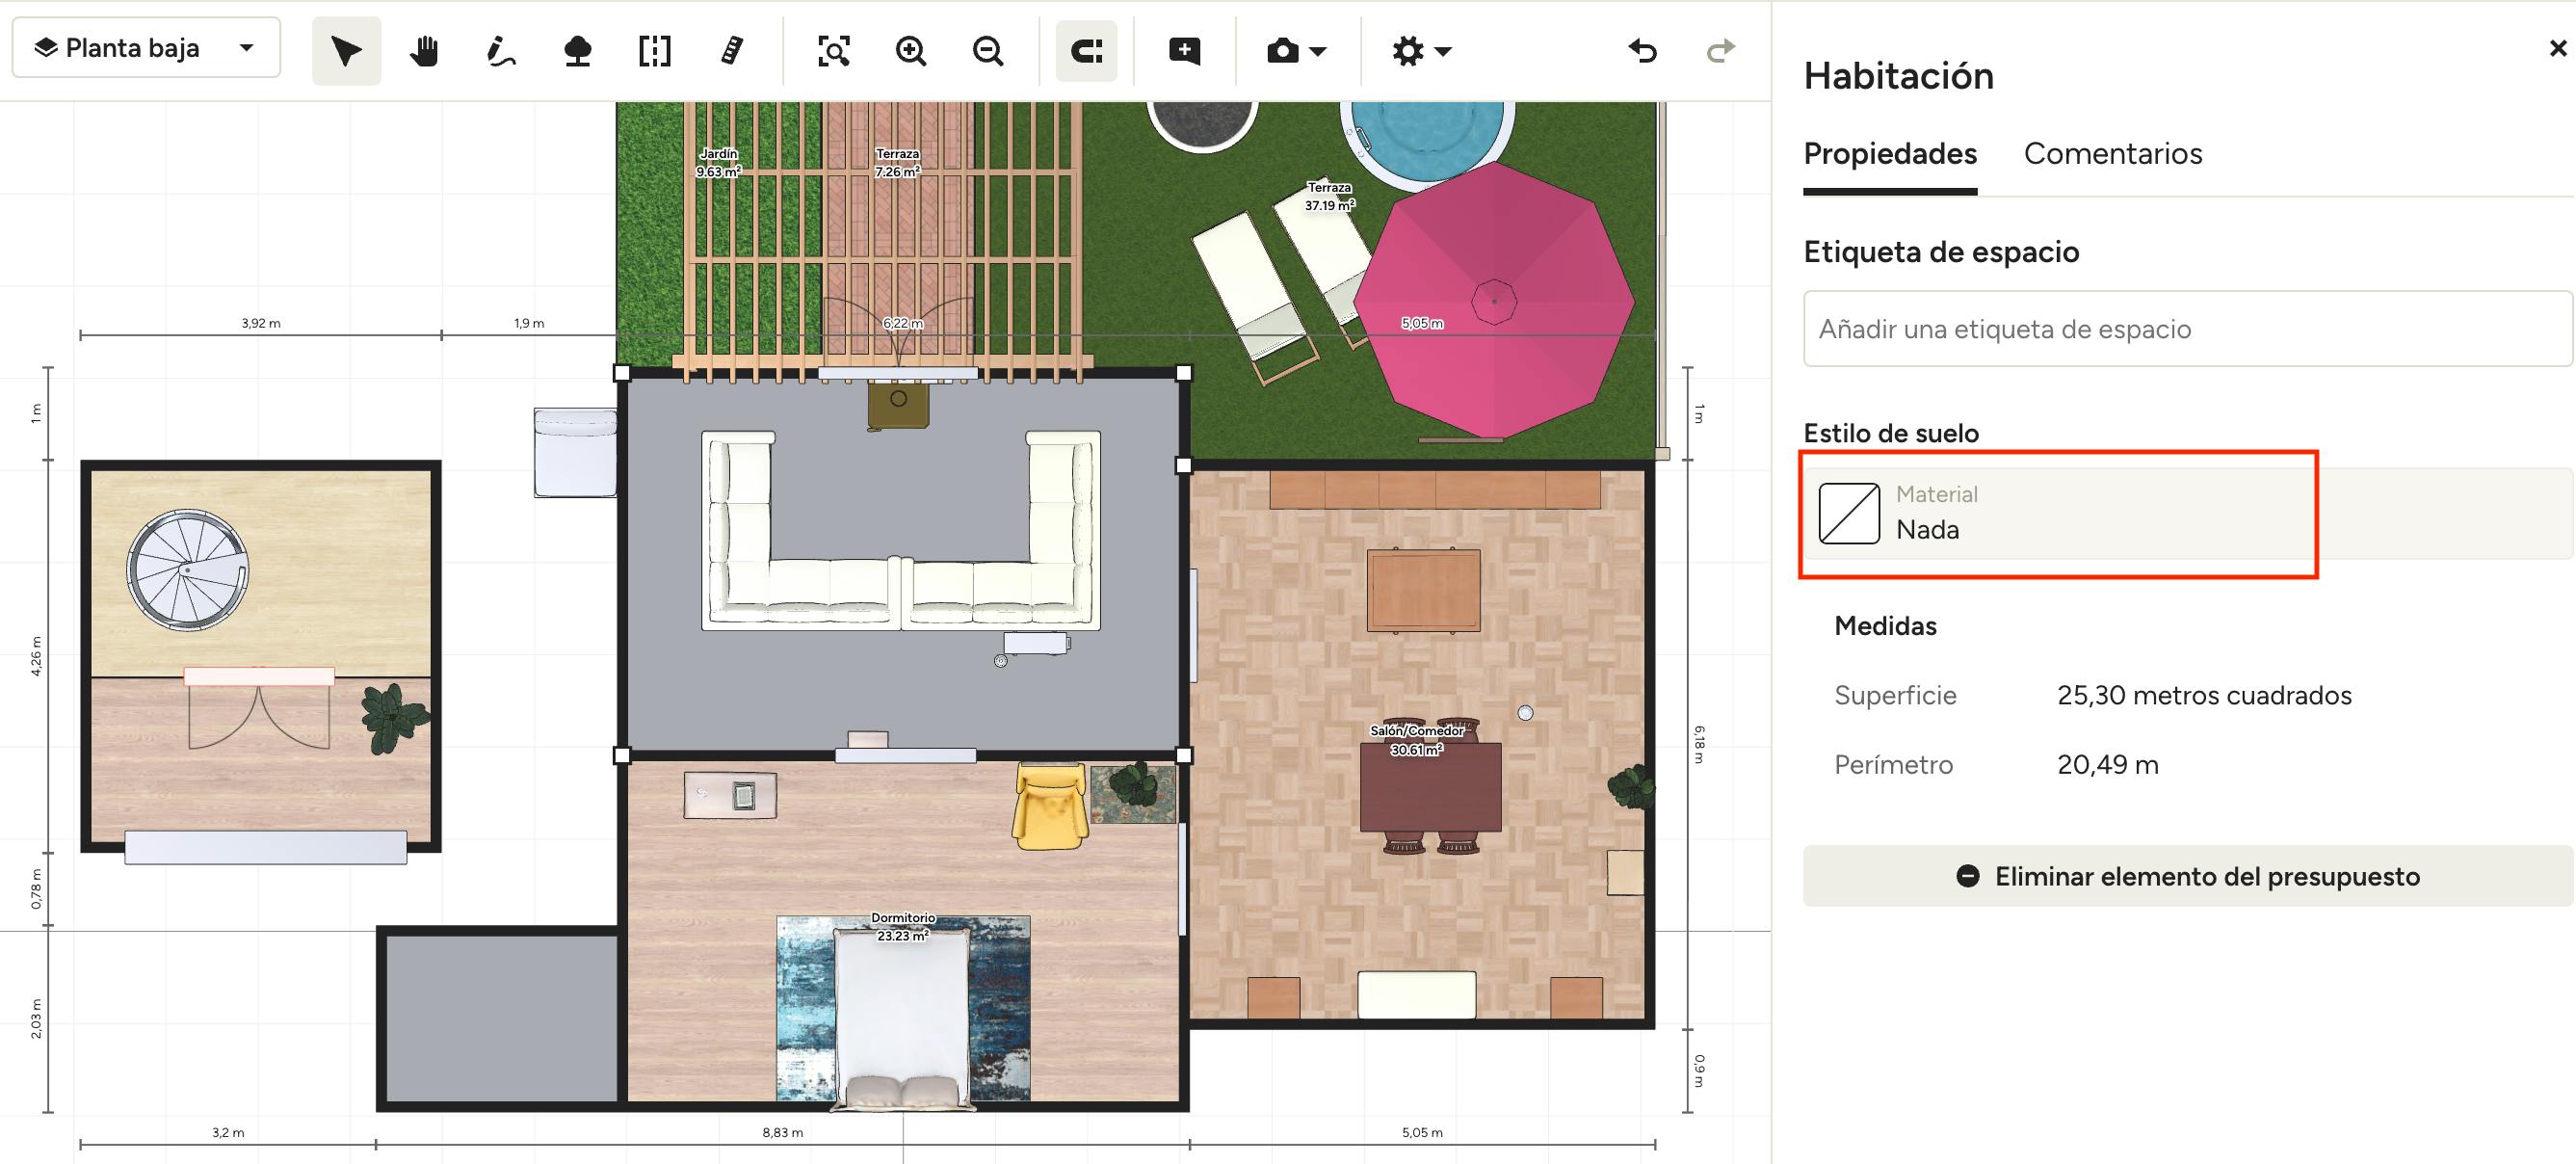2576x1164 pixels.
Task: Click the tree landscaping tool icon
Action: tap(577, 51)
